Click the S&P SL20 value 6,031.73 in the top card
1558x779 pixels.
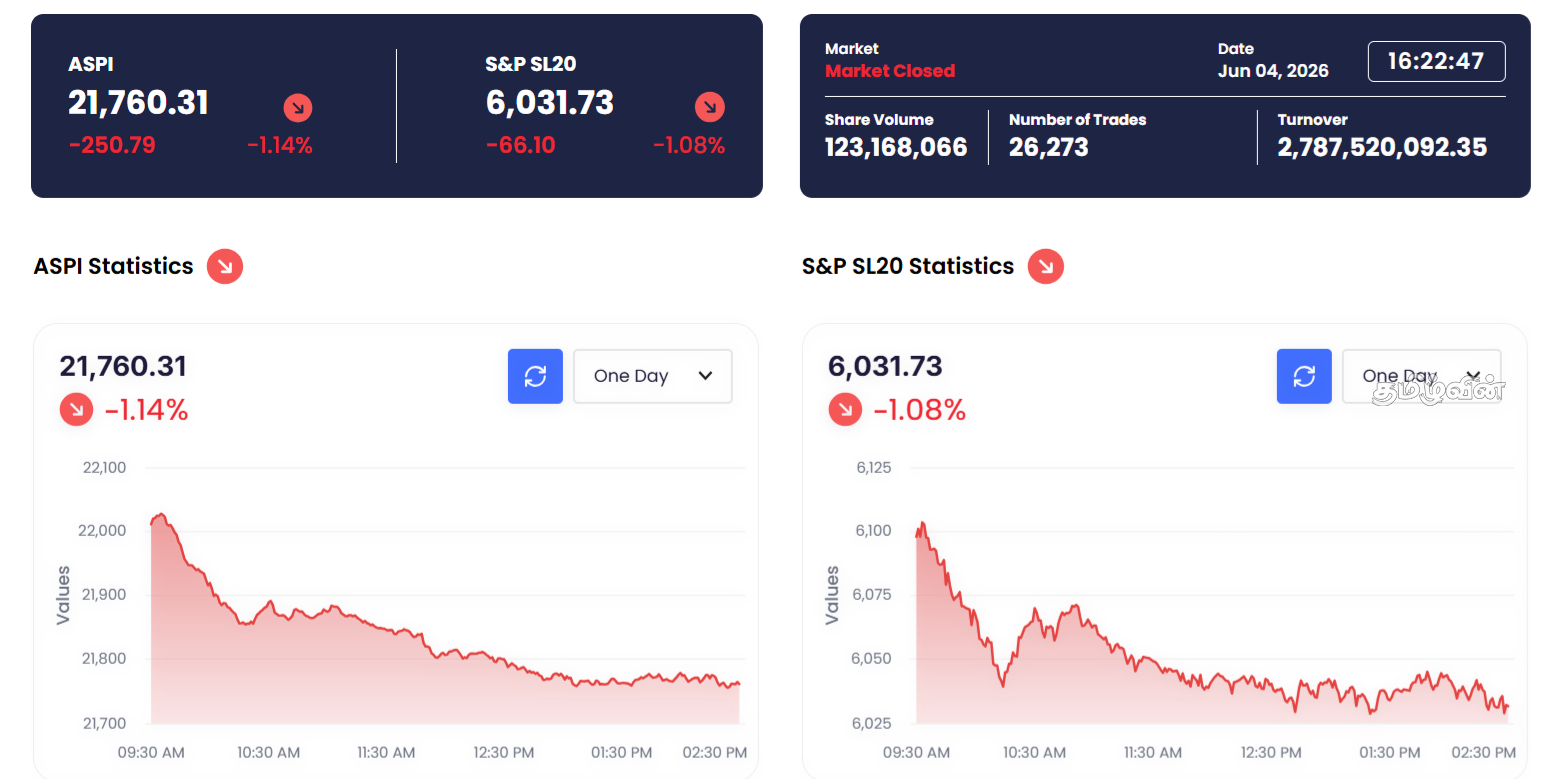(x=550, y=103)
